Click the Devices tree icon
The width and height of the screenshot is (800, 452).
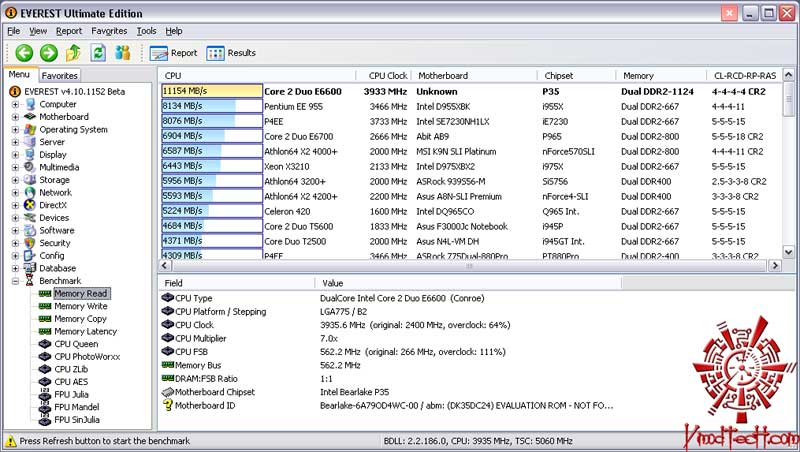pyautogui.click(x=30, y=218)
